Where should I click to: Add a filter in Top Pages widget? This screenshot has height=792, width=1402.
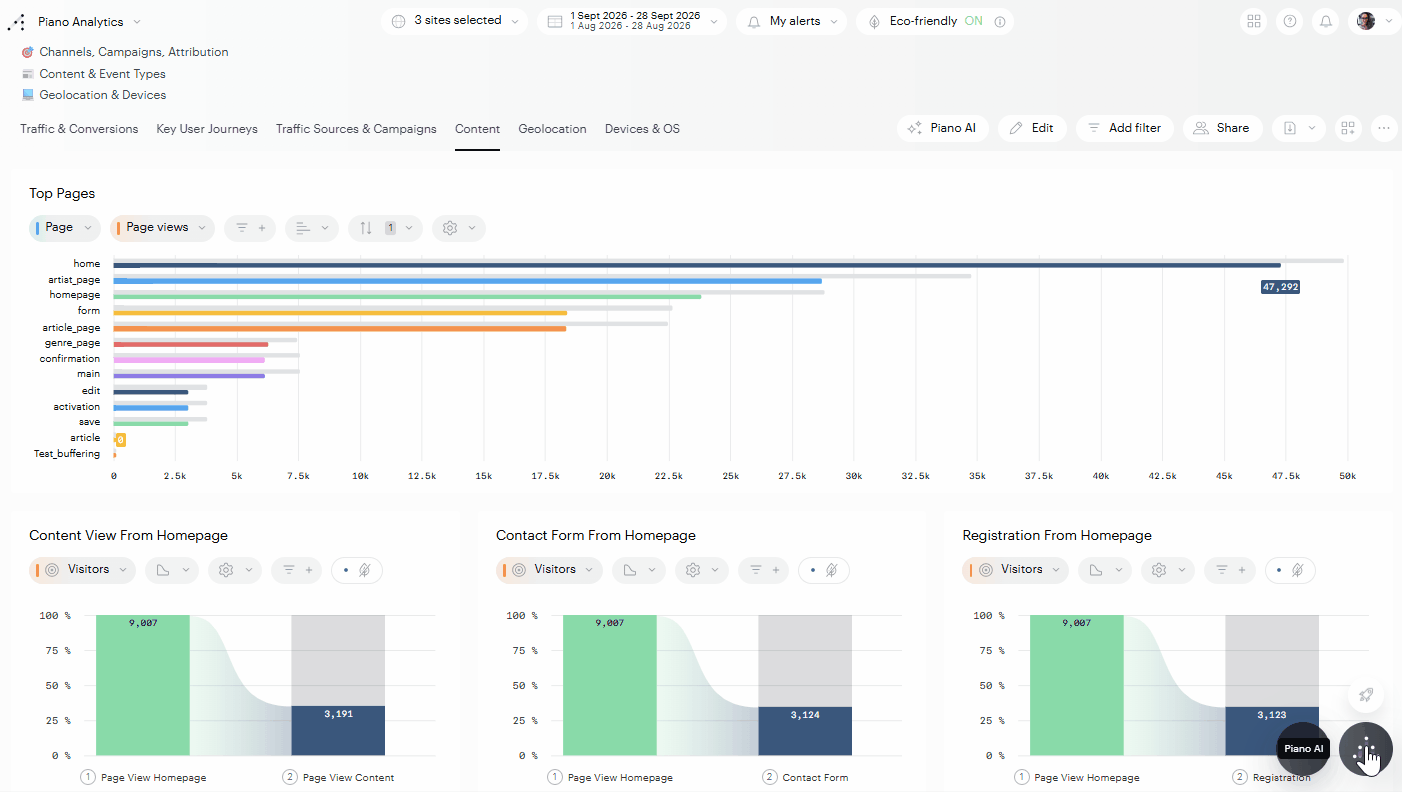pos(250,228)
